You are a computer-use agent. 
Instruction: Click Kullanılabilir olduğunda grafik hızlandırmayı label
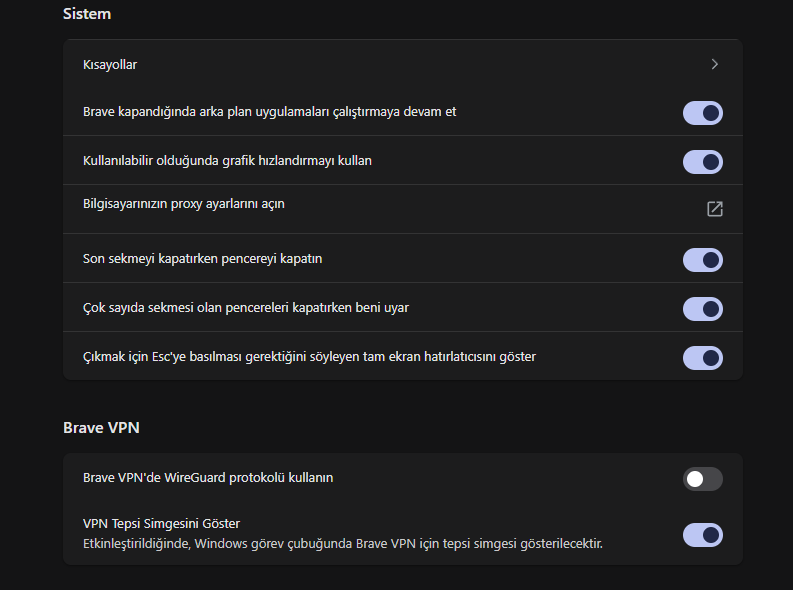(x=227, y=161)
